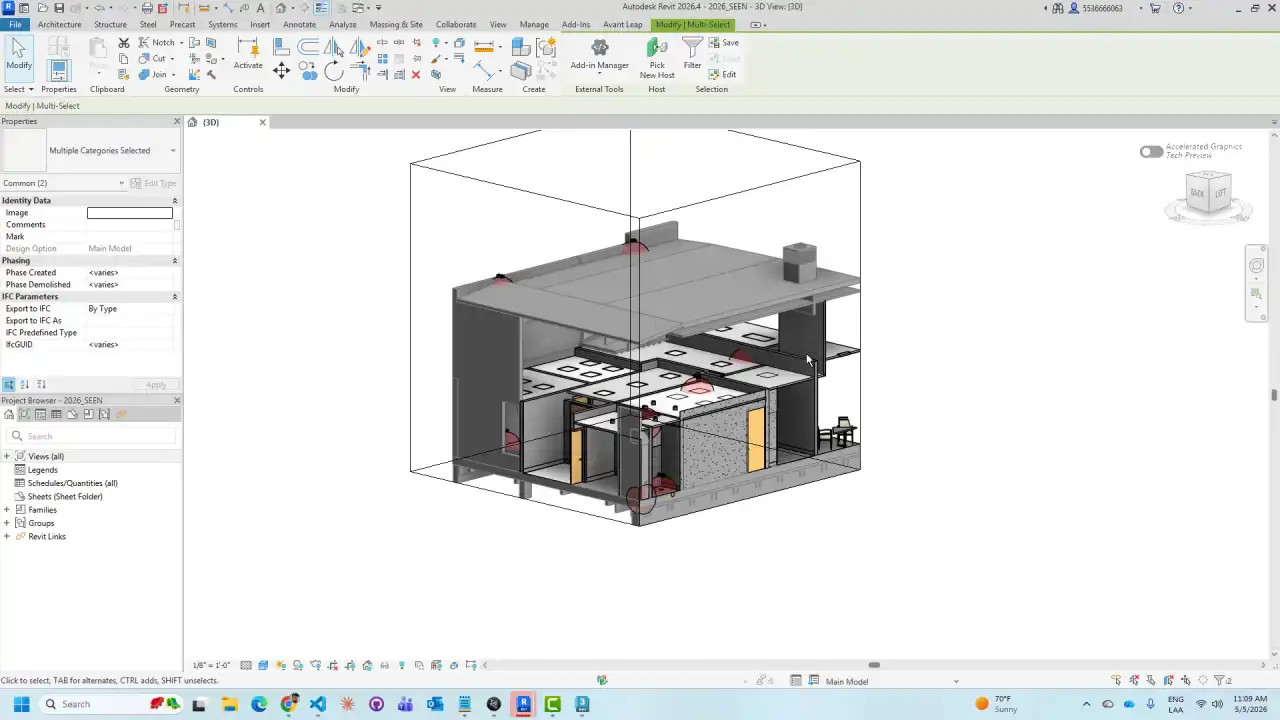Select the Move tool in Modify panel
The height and width of the screenshot is (720, 1280).
(x=281, y=70)
